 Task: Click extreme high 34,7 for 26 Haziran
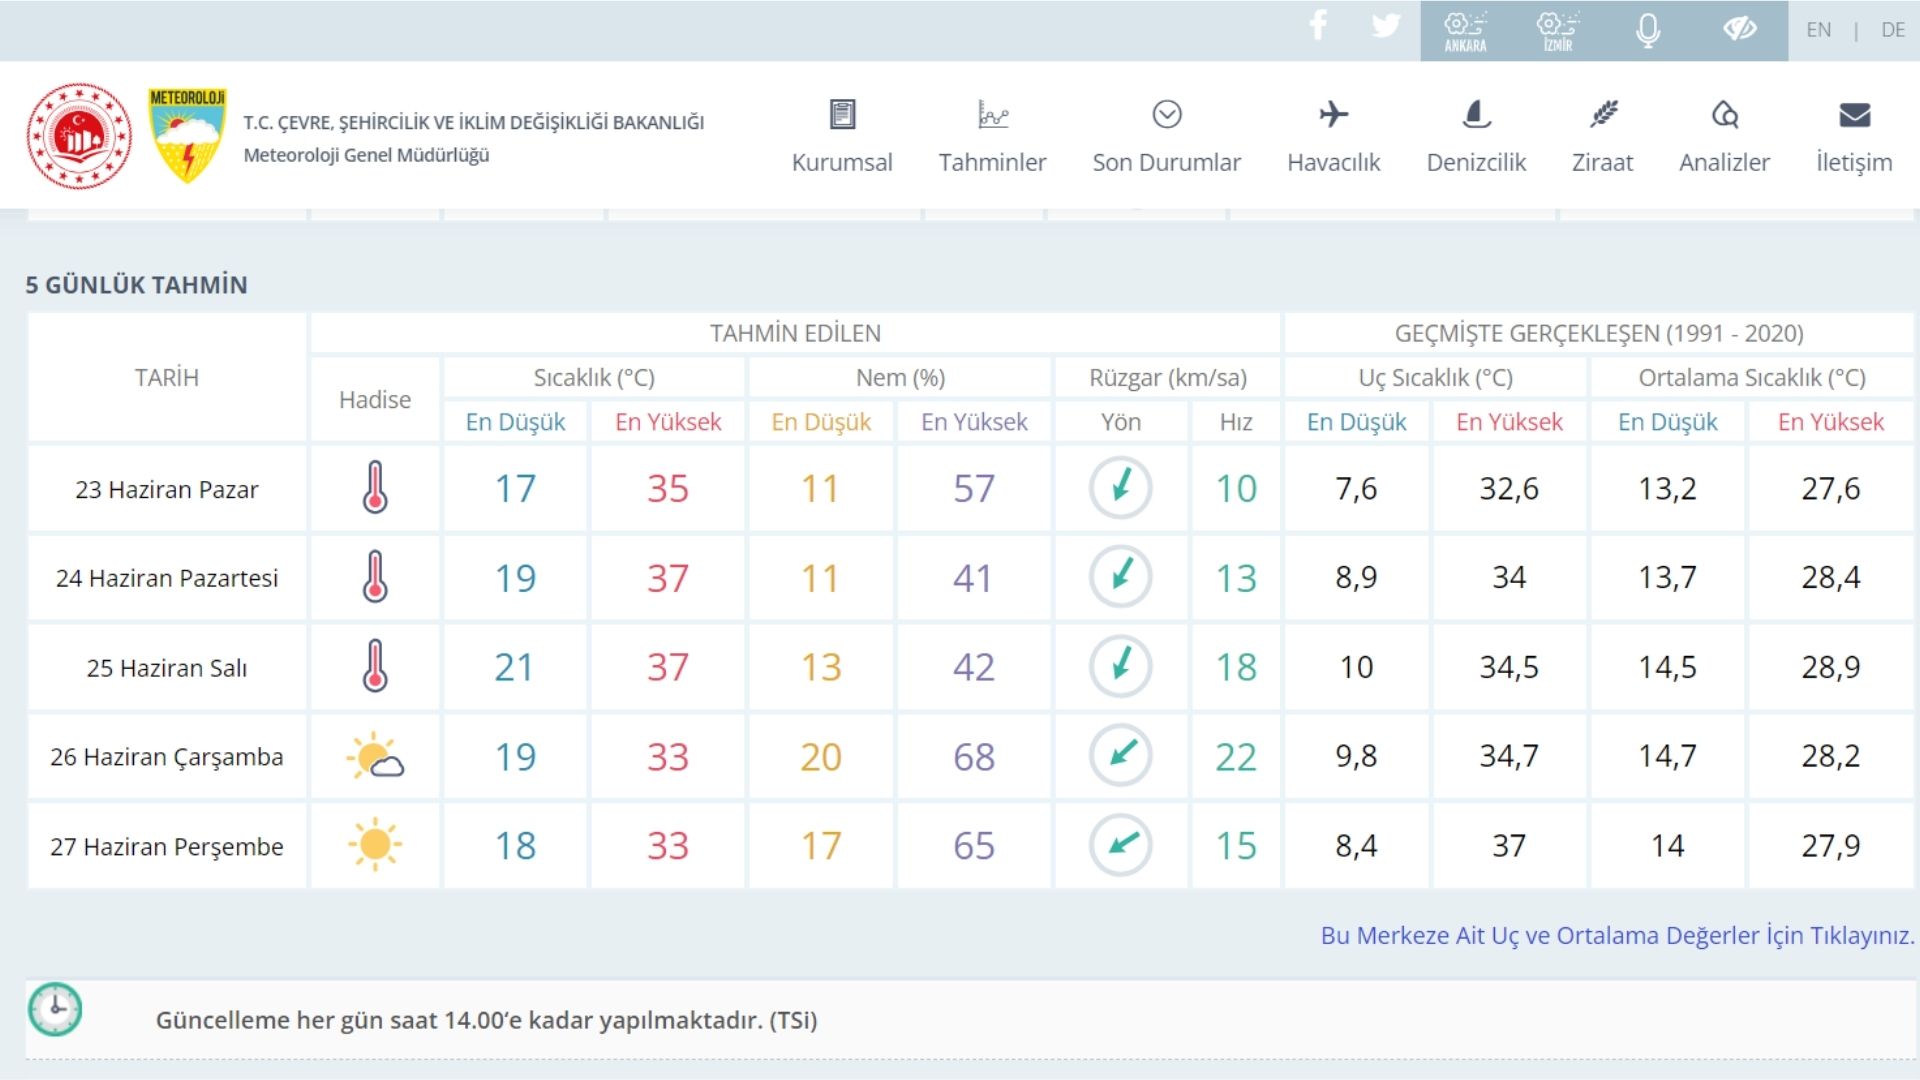pos(1509,756)
